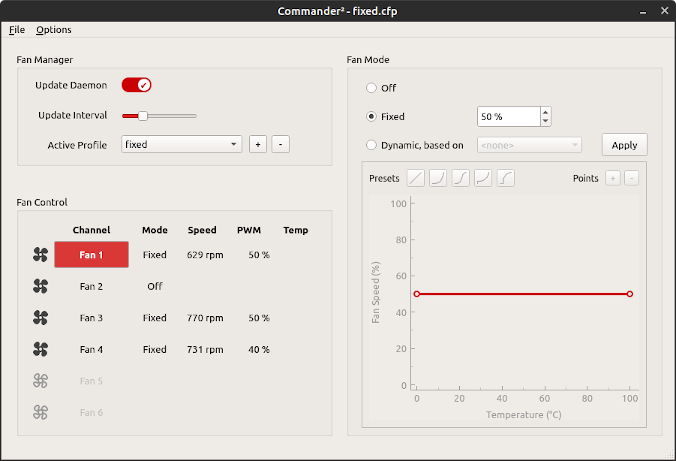Click the 40 % PWM value
Screen dimensions: 676x461
pyautogui.click(x=259, y=349)
